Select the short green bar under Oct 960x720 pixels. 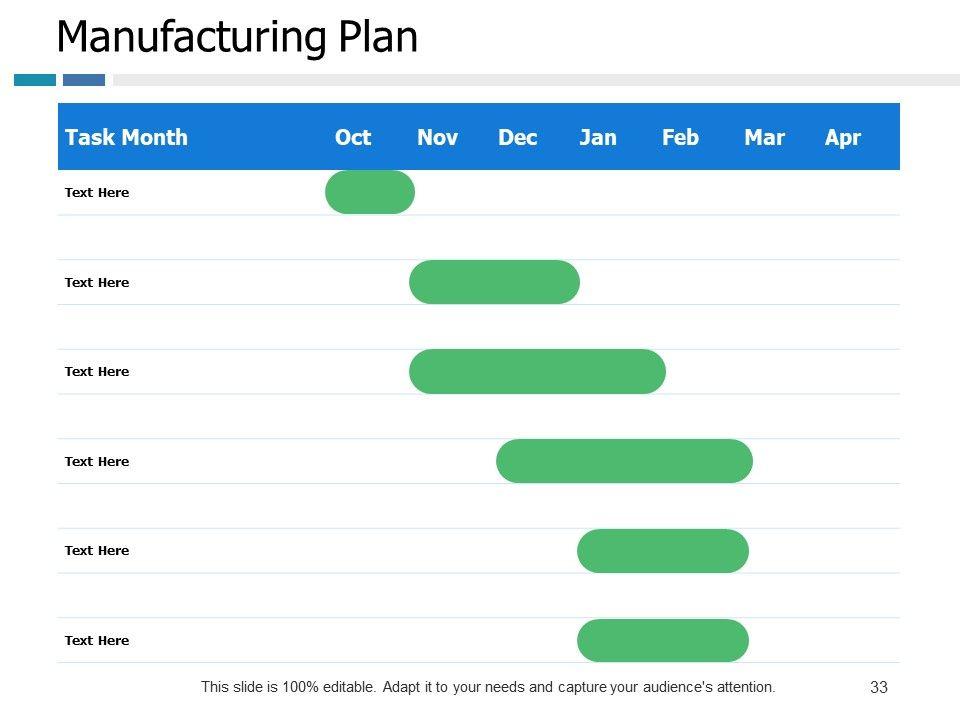tap(370, 192)
